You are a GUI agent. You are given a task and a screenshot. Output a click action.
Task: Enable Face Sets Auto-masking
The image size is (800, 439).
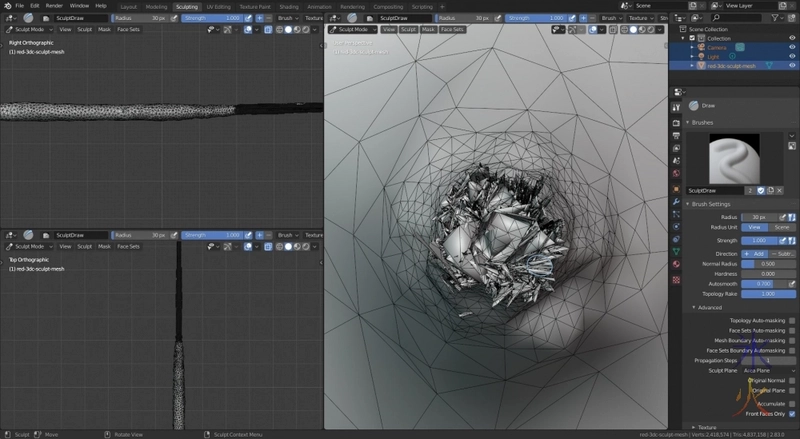(792, 331)
